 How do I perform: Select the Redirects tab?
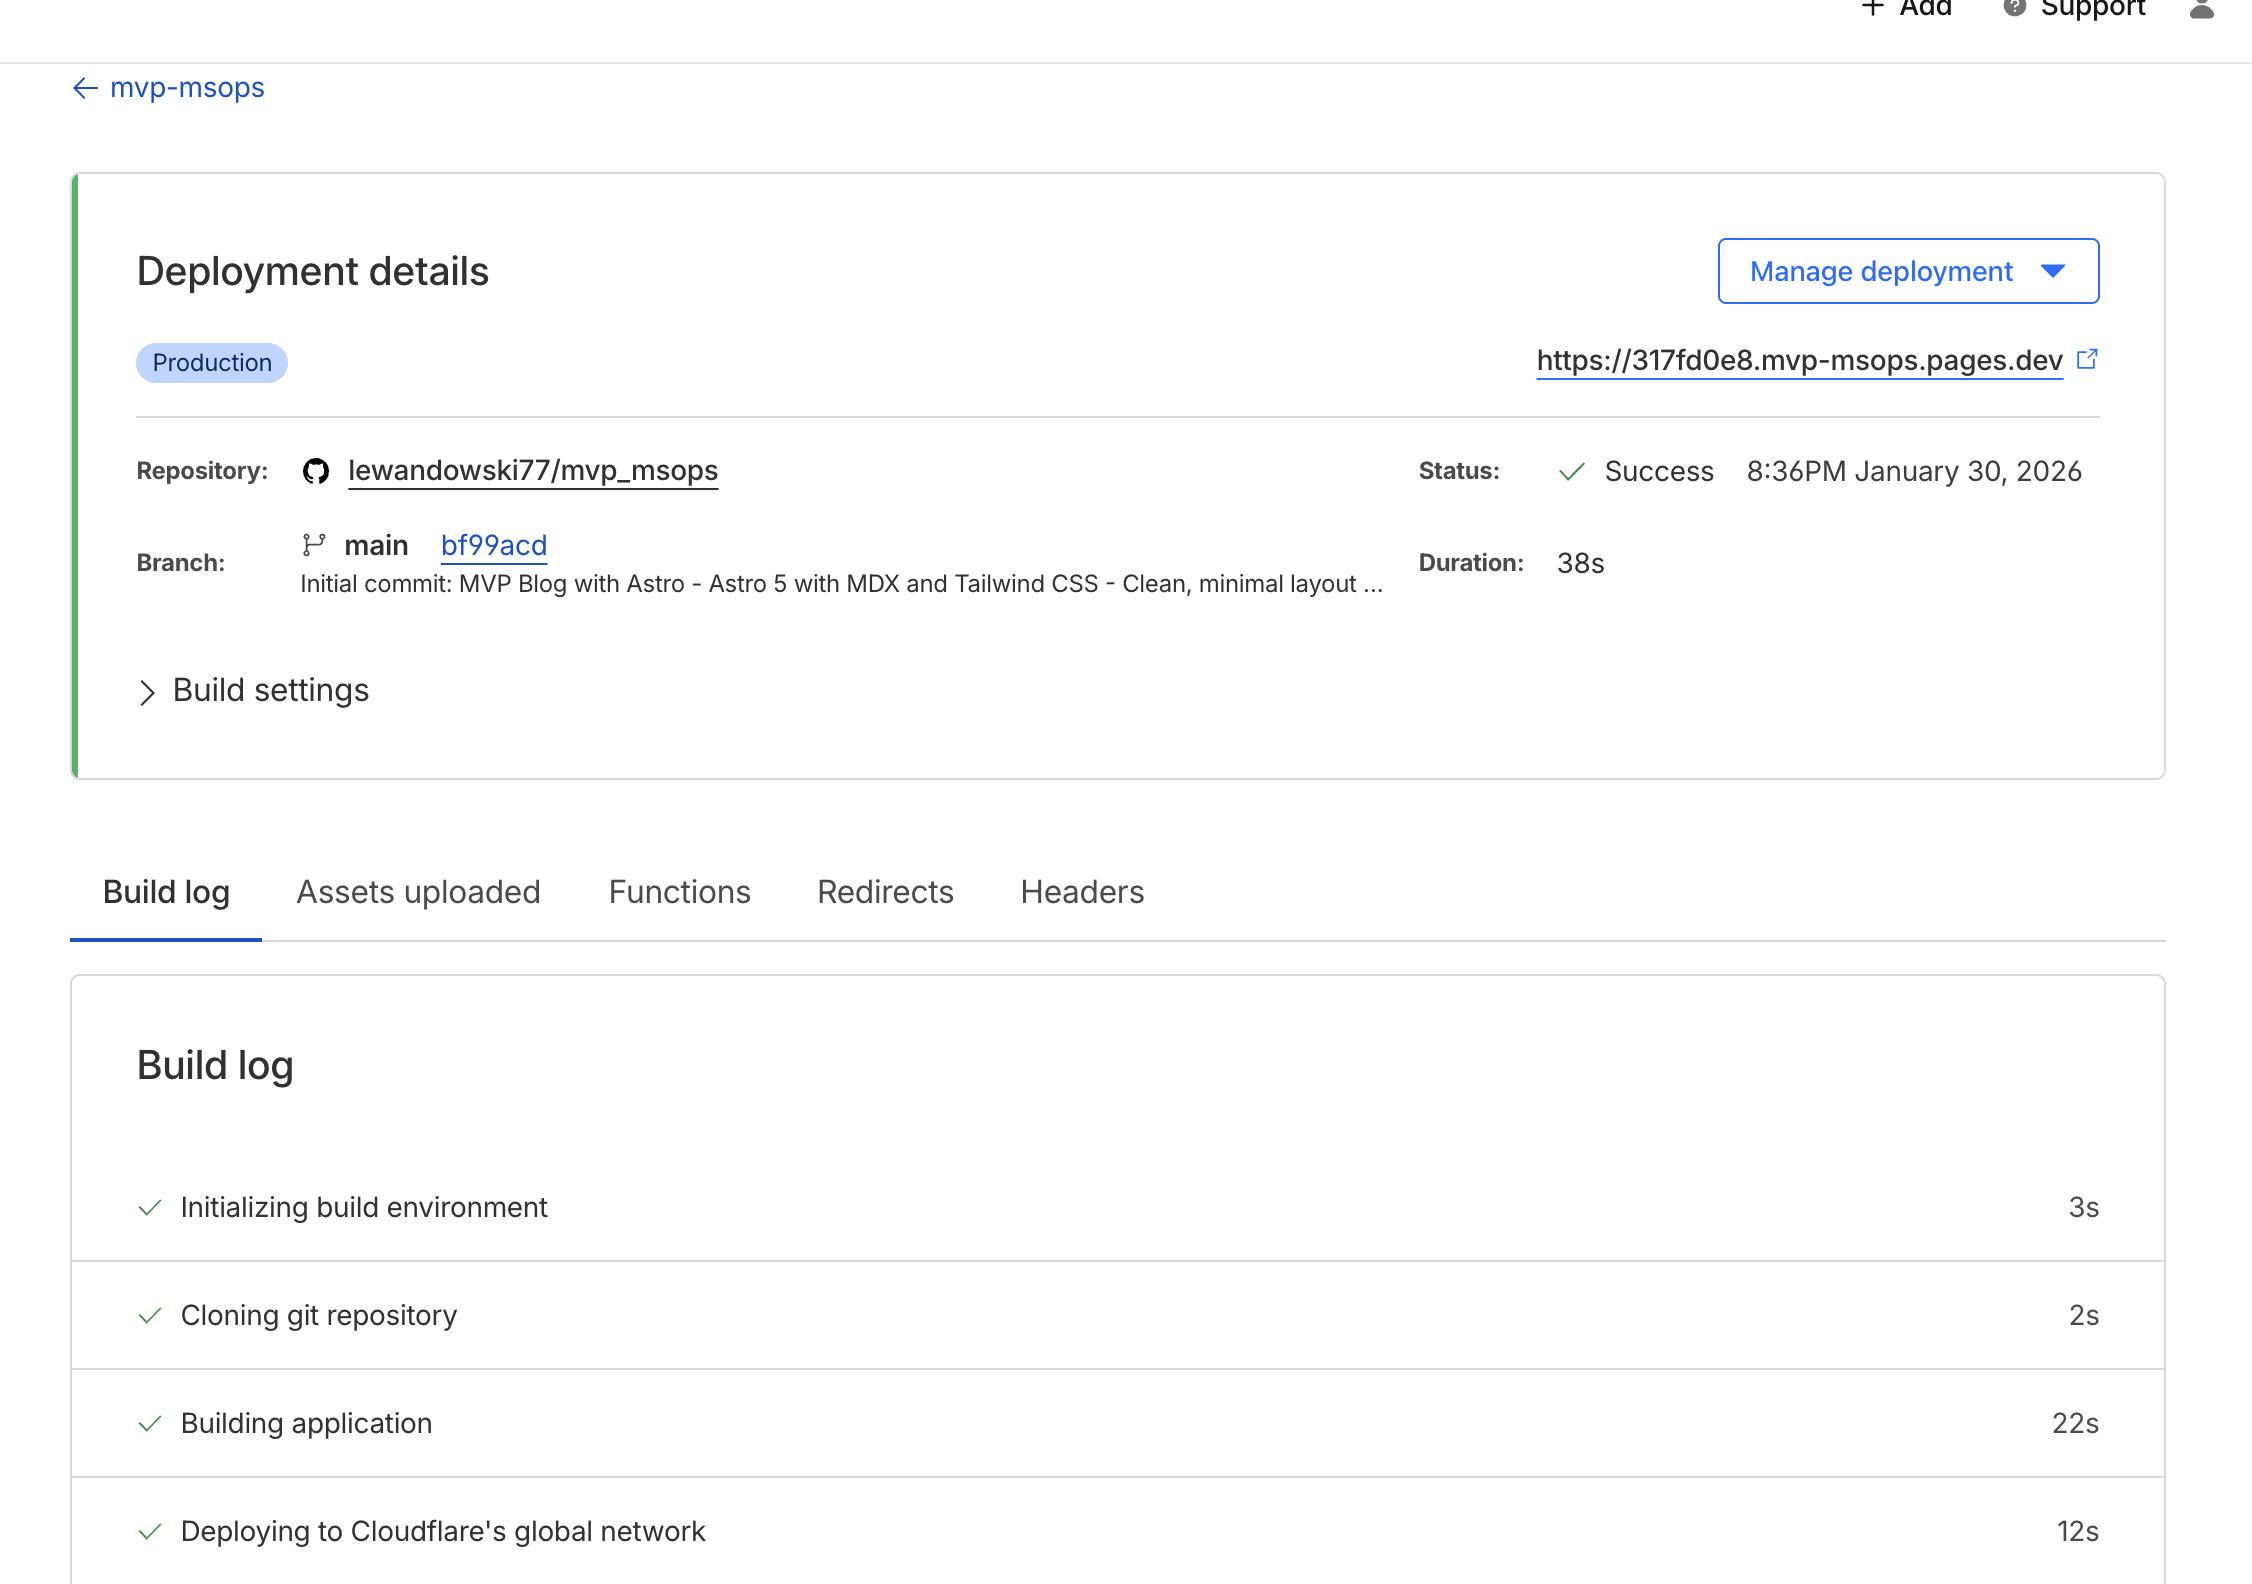point(885,892)
